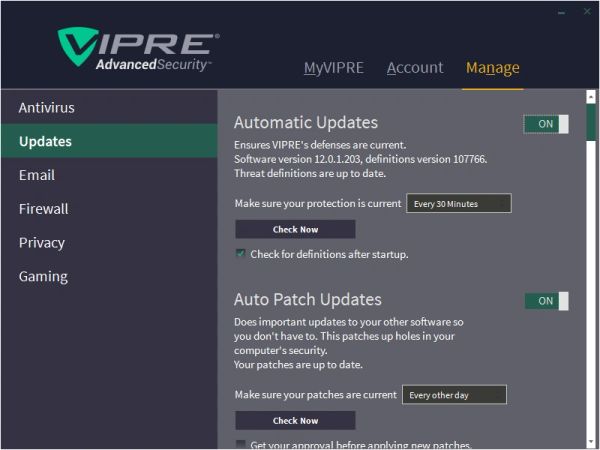Select the Manage tab
This screenshot has height=450, width=600.
click(492, 68)
